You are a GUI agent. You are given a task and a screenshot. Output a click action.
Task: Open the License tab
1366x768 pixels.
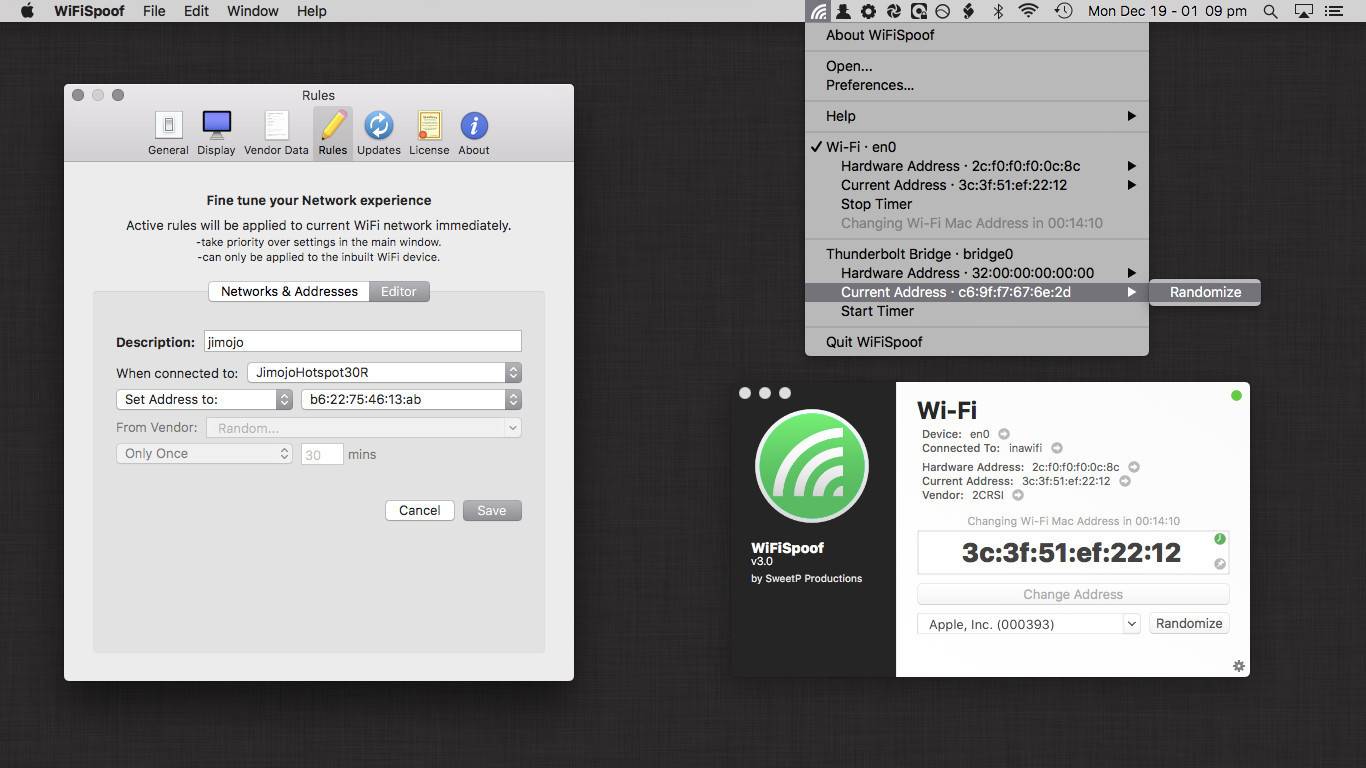pyautogui.click(x=429, y=133)
